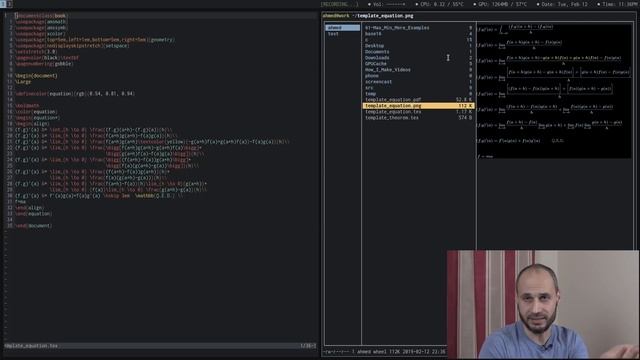Viewport: 640px width, 360px height.
Task: Click the \boldmath line in vim
Action: (27, 106)
